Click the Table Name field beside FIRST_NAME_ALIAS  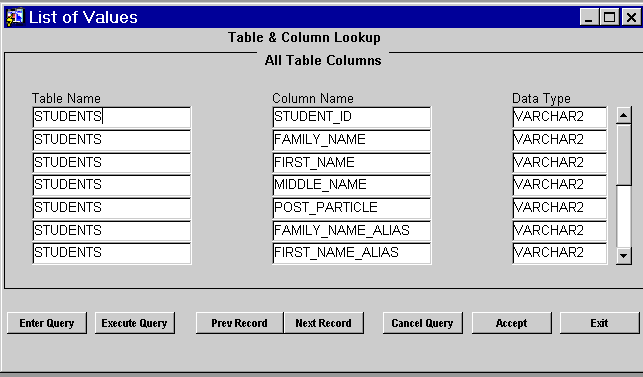112,253
